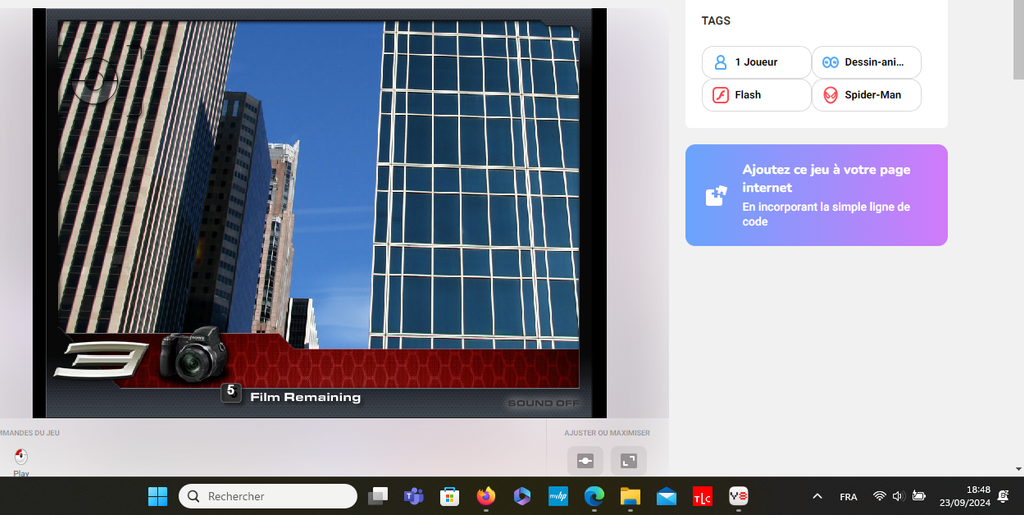Open the Spider-Man tag

866,95
